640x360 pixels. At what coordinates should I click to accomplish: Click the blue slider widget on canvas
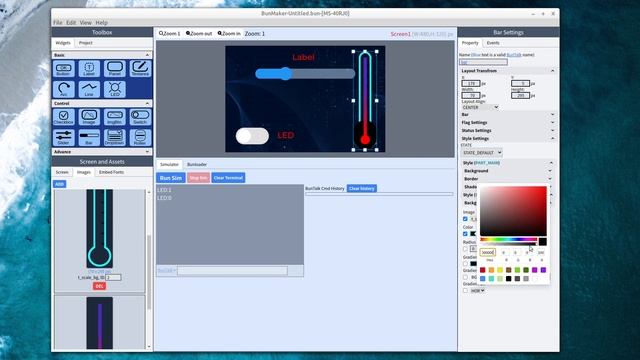point(305,73)
